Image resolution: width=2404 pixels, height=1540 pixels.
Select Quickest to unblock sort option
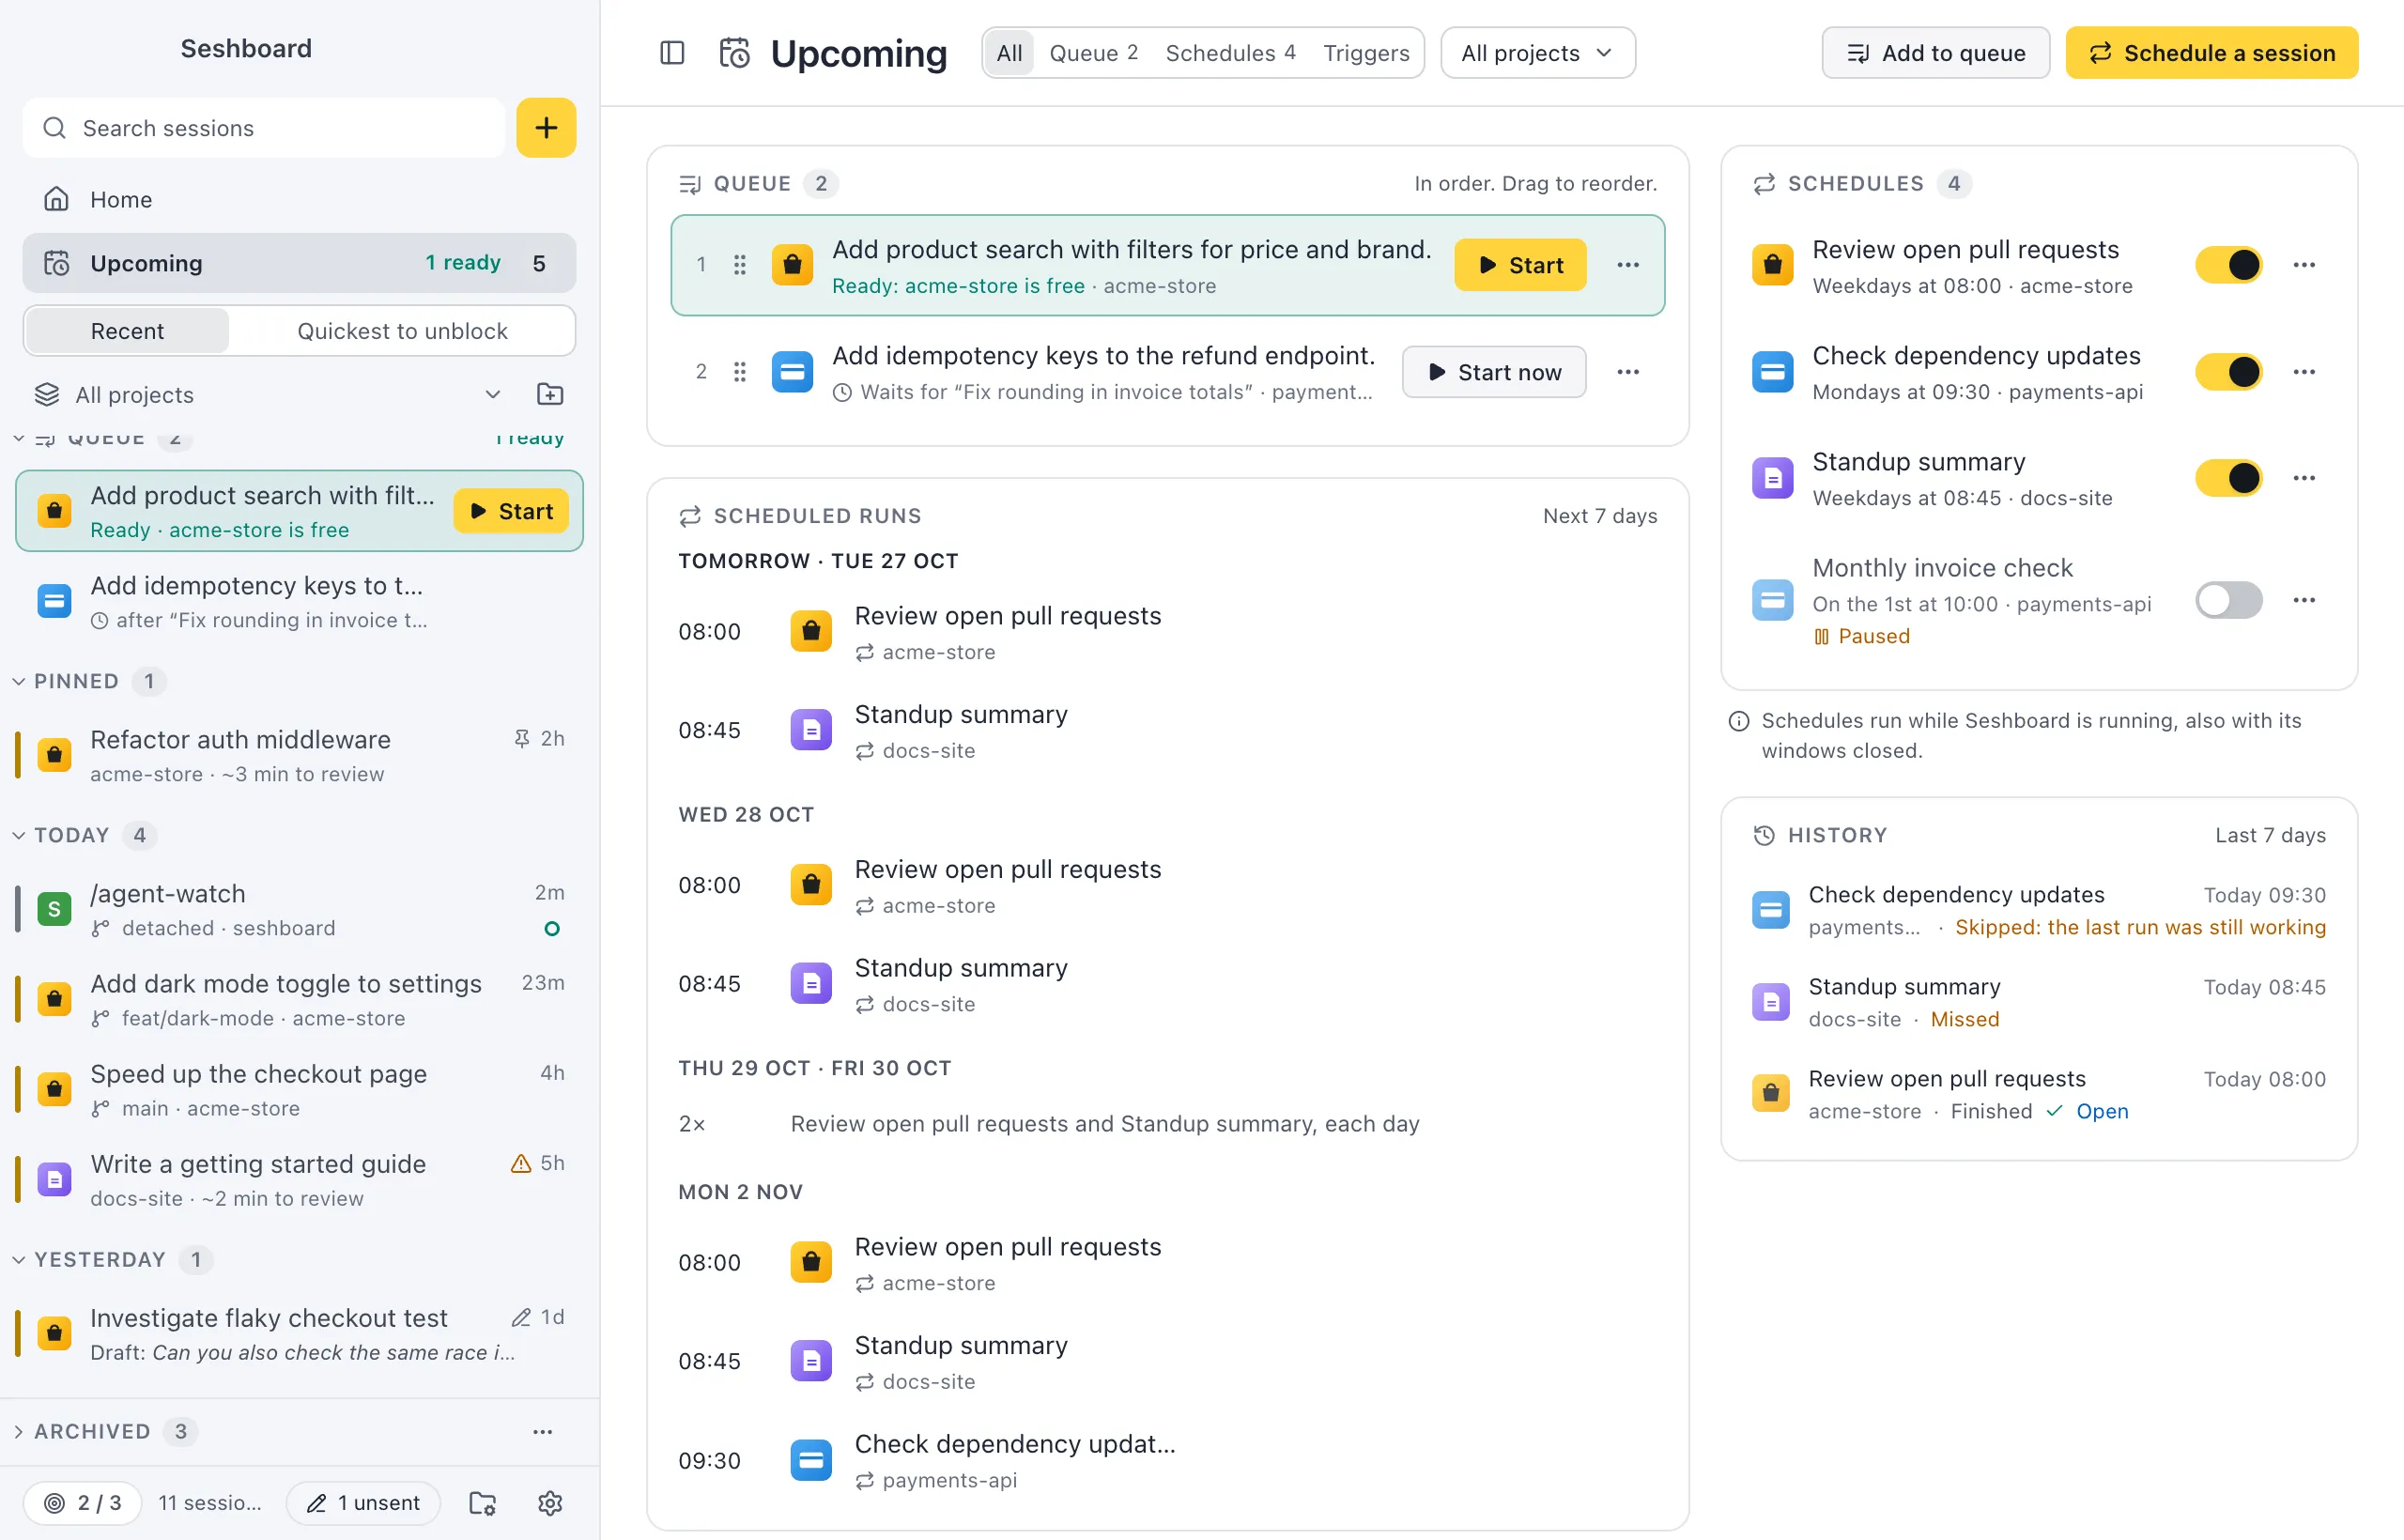pos(402,331)
